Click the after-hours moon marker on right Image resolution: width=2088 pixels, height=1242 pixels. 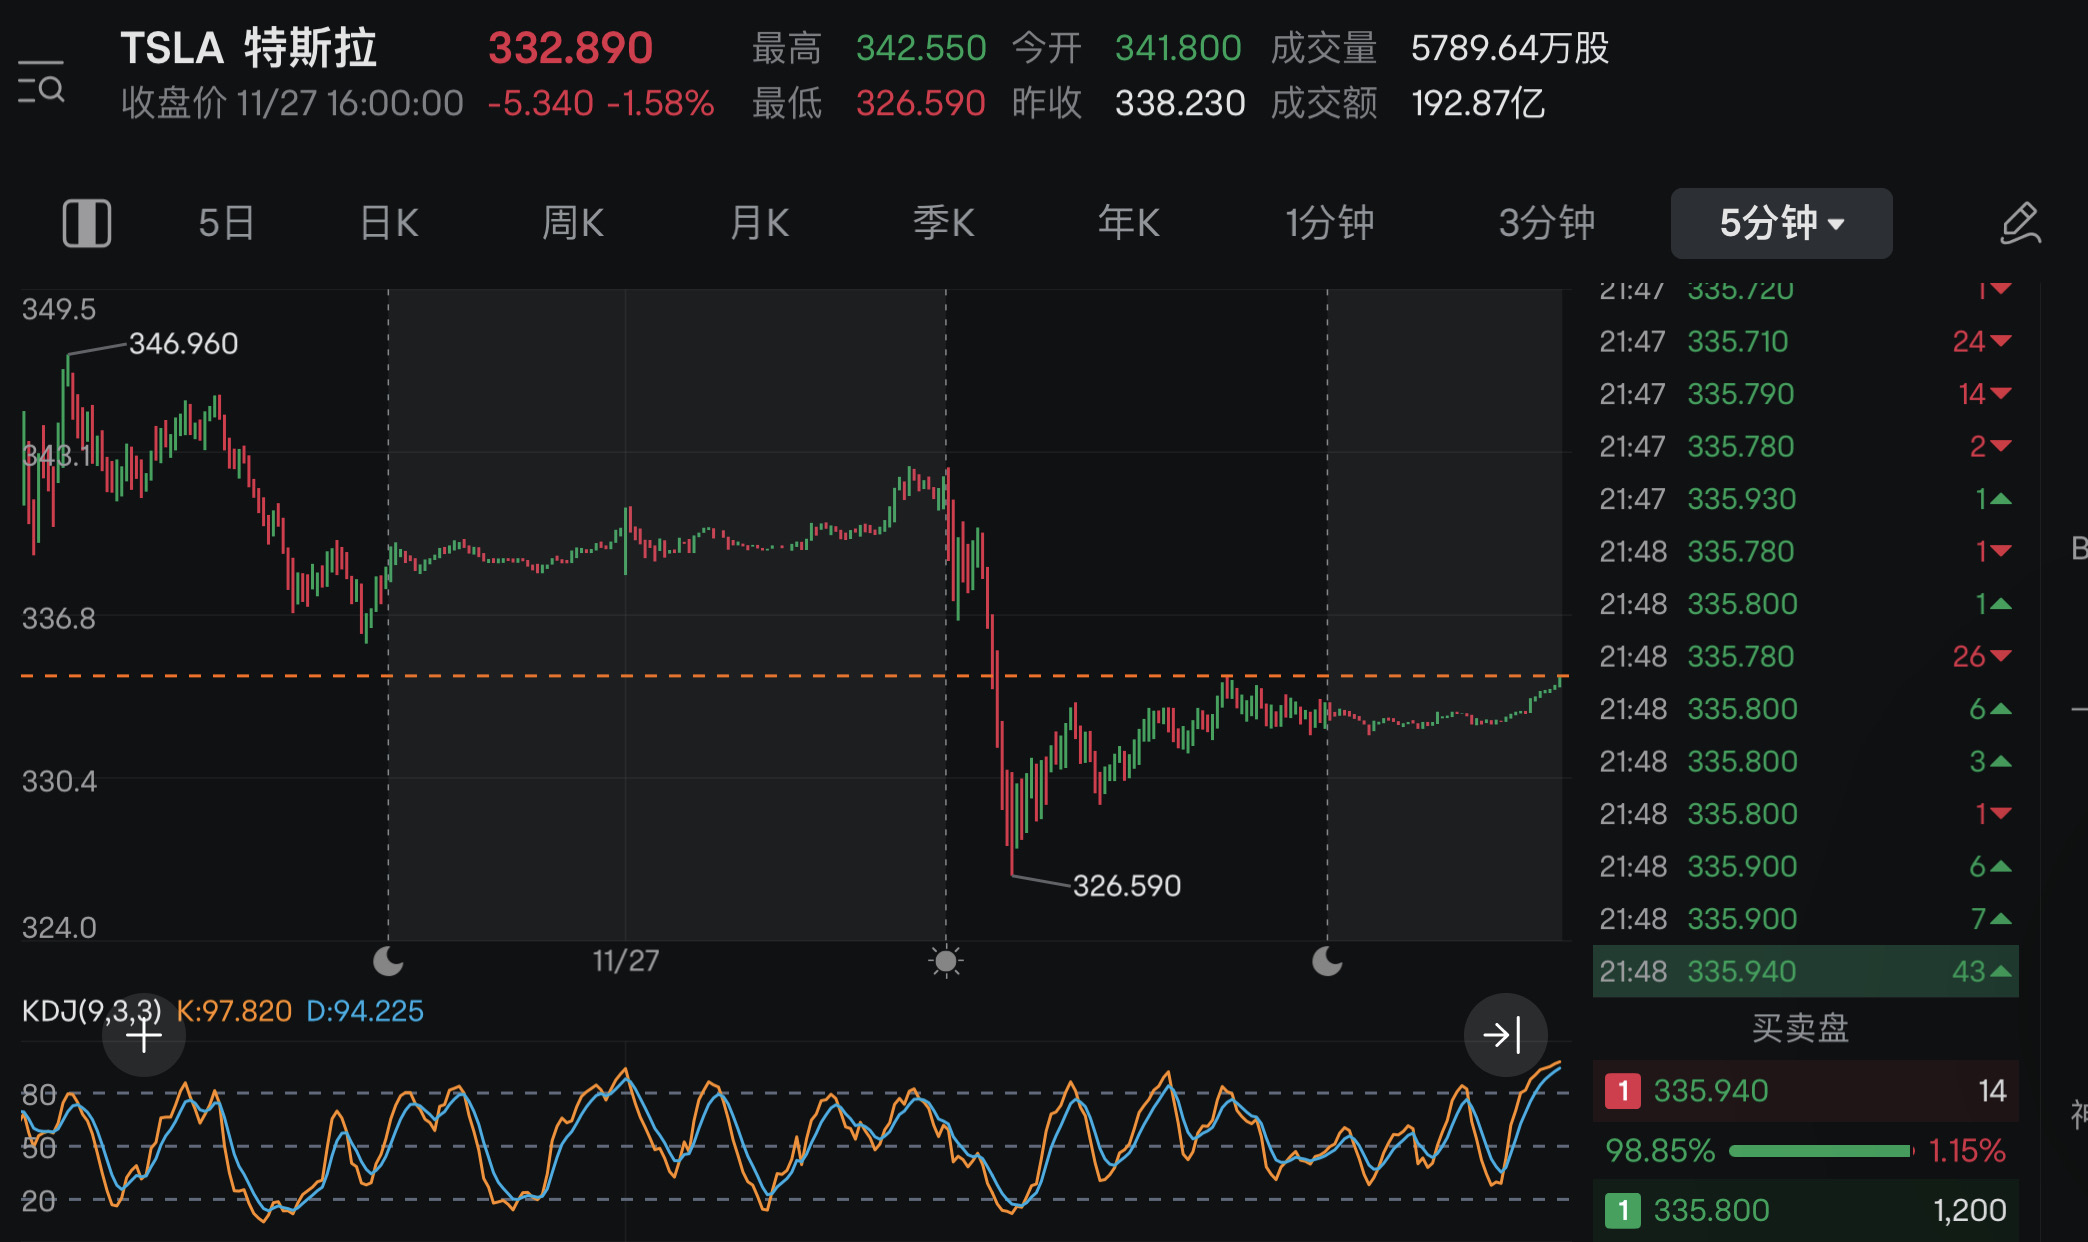tap(1327, 962)
